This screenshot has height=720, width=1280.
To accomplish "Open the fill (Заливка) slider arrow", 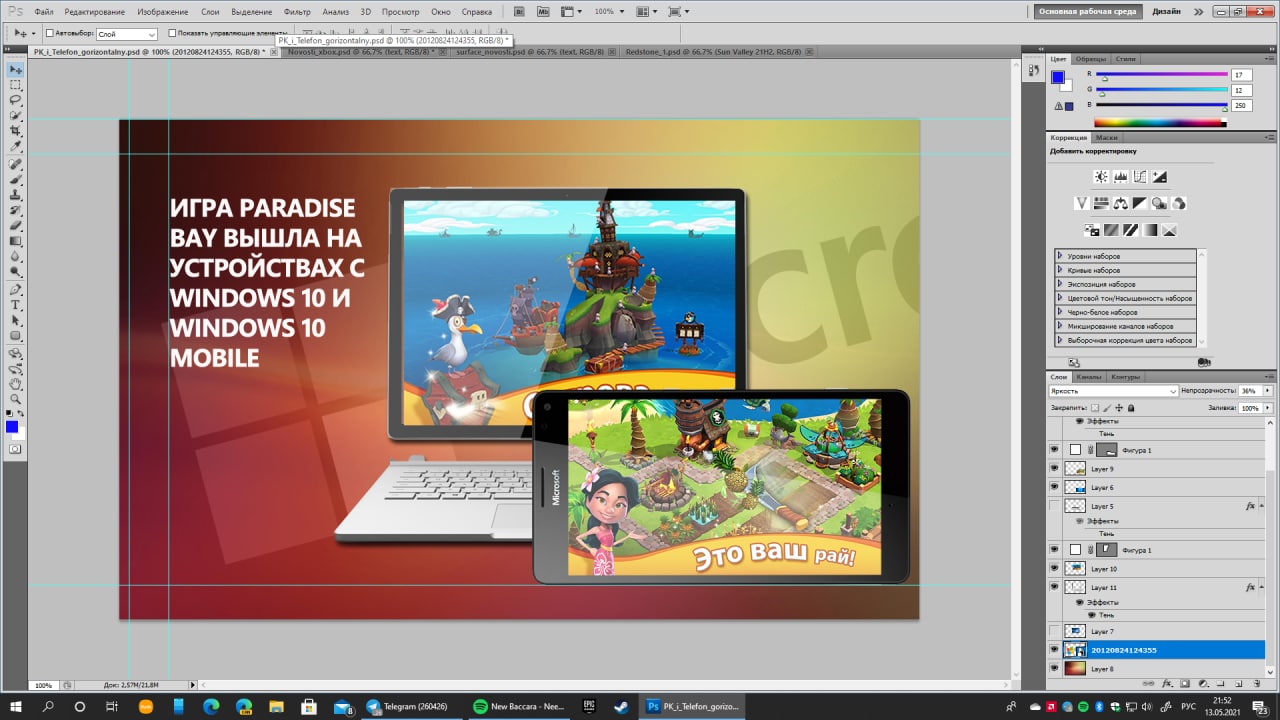I will click(x=1268, y=408).
